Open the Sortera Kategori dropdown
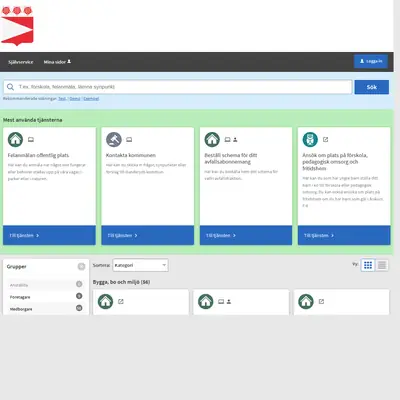The height and width of the screenshot is (400, 400). pyautogui.click(x=140, y=265)
